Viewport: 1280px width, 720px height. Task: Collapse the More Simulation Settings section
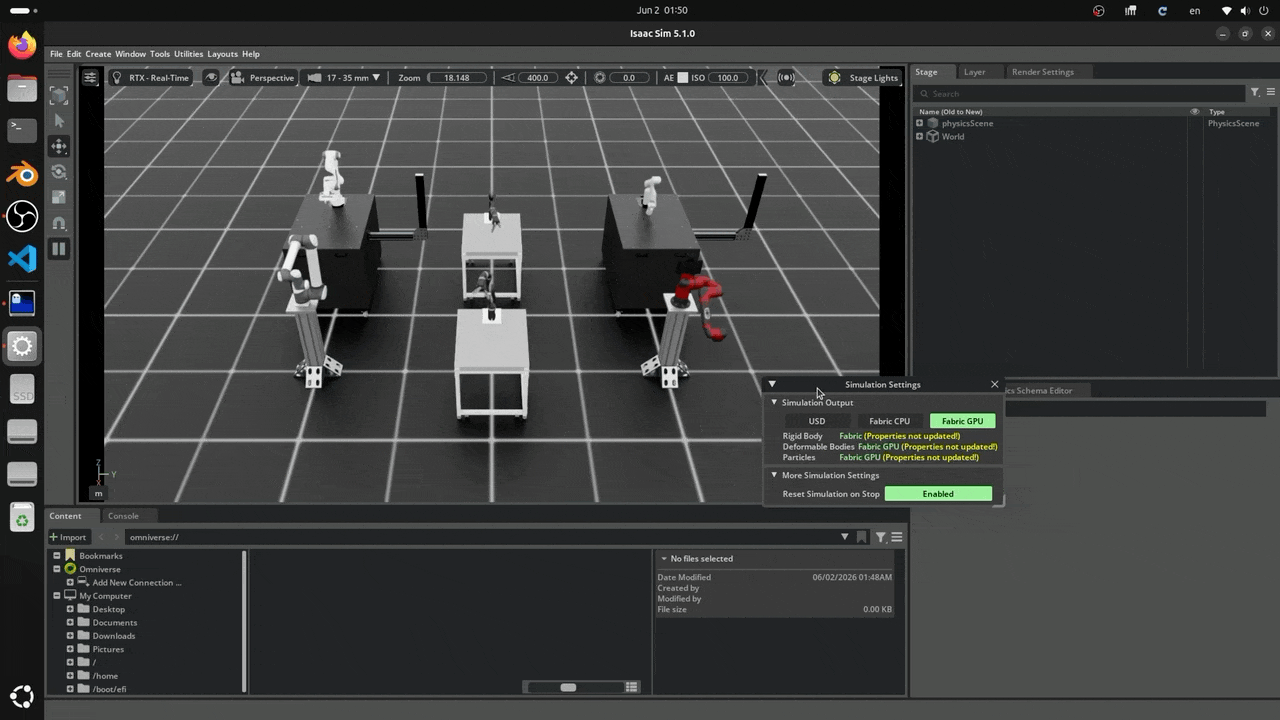coord(774,475)
